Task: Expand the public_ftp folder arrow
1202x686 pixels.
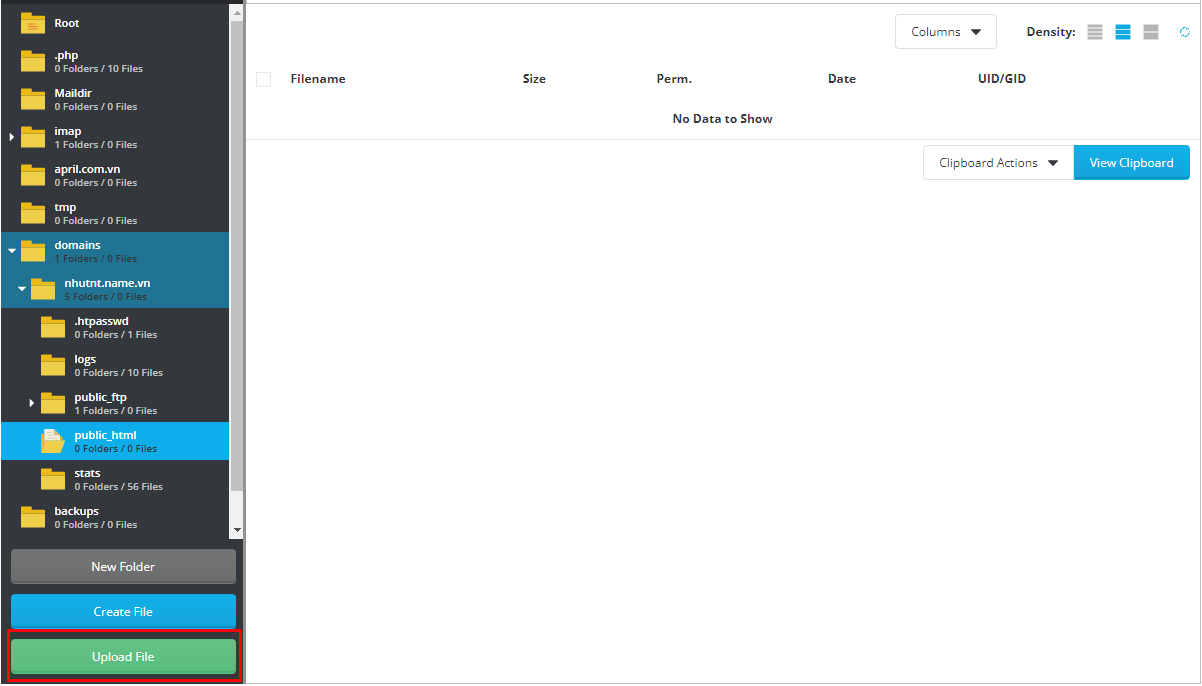Action: [31, 403]
